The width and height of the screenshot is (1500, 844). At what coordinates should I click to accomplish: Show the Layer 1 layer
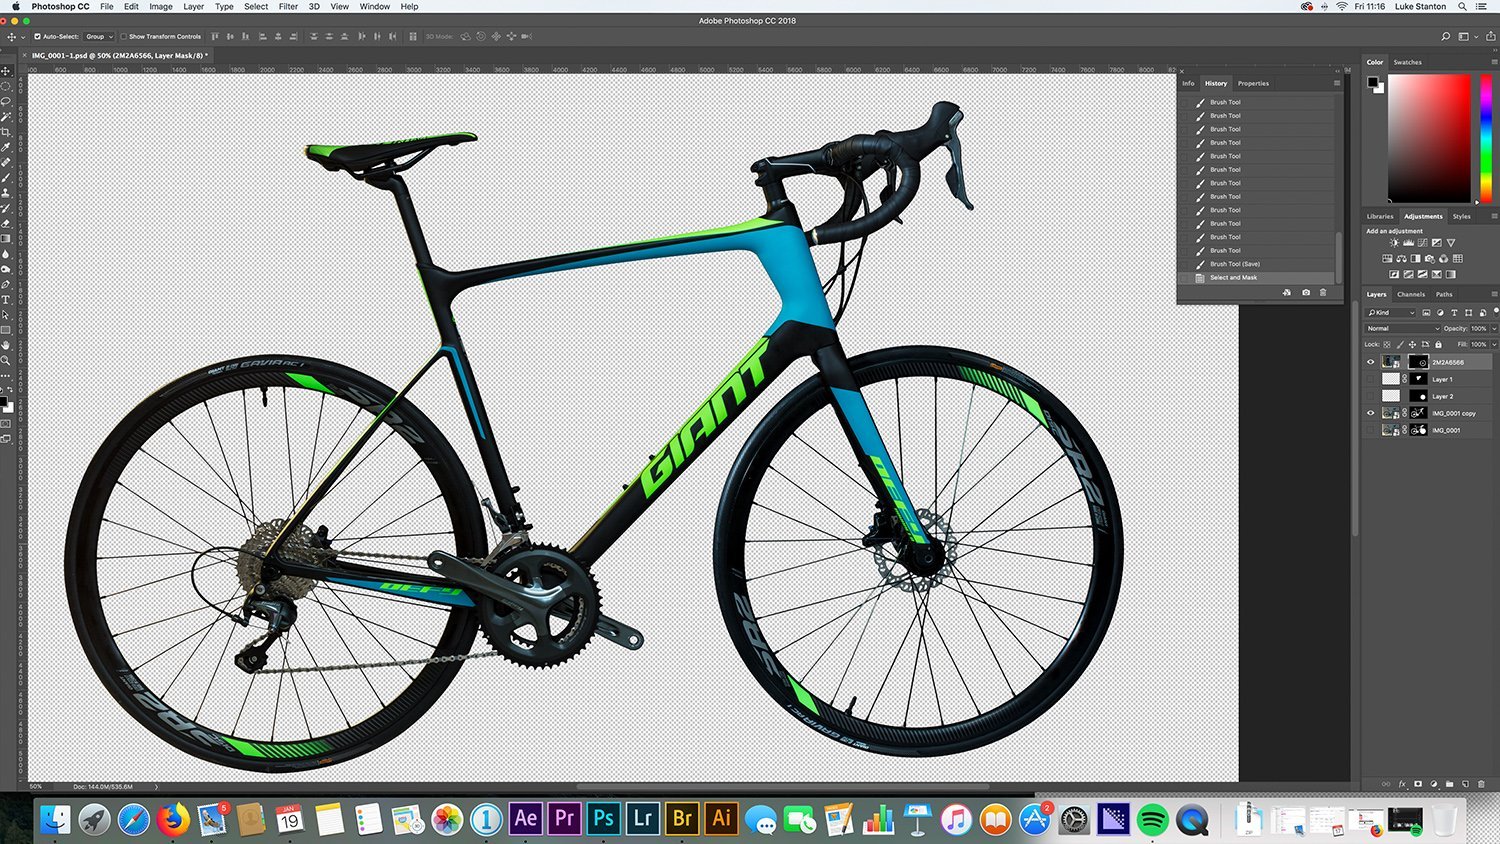tap(1371, 379)
